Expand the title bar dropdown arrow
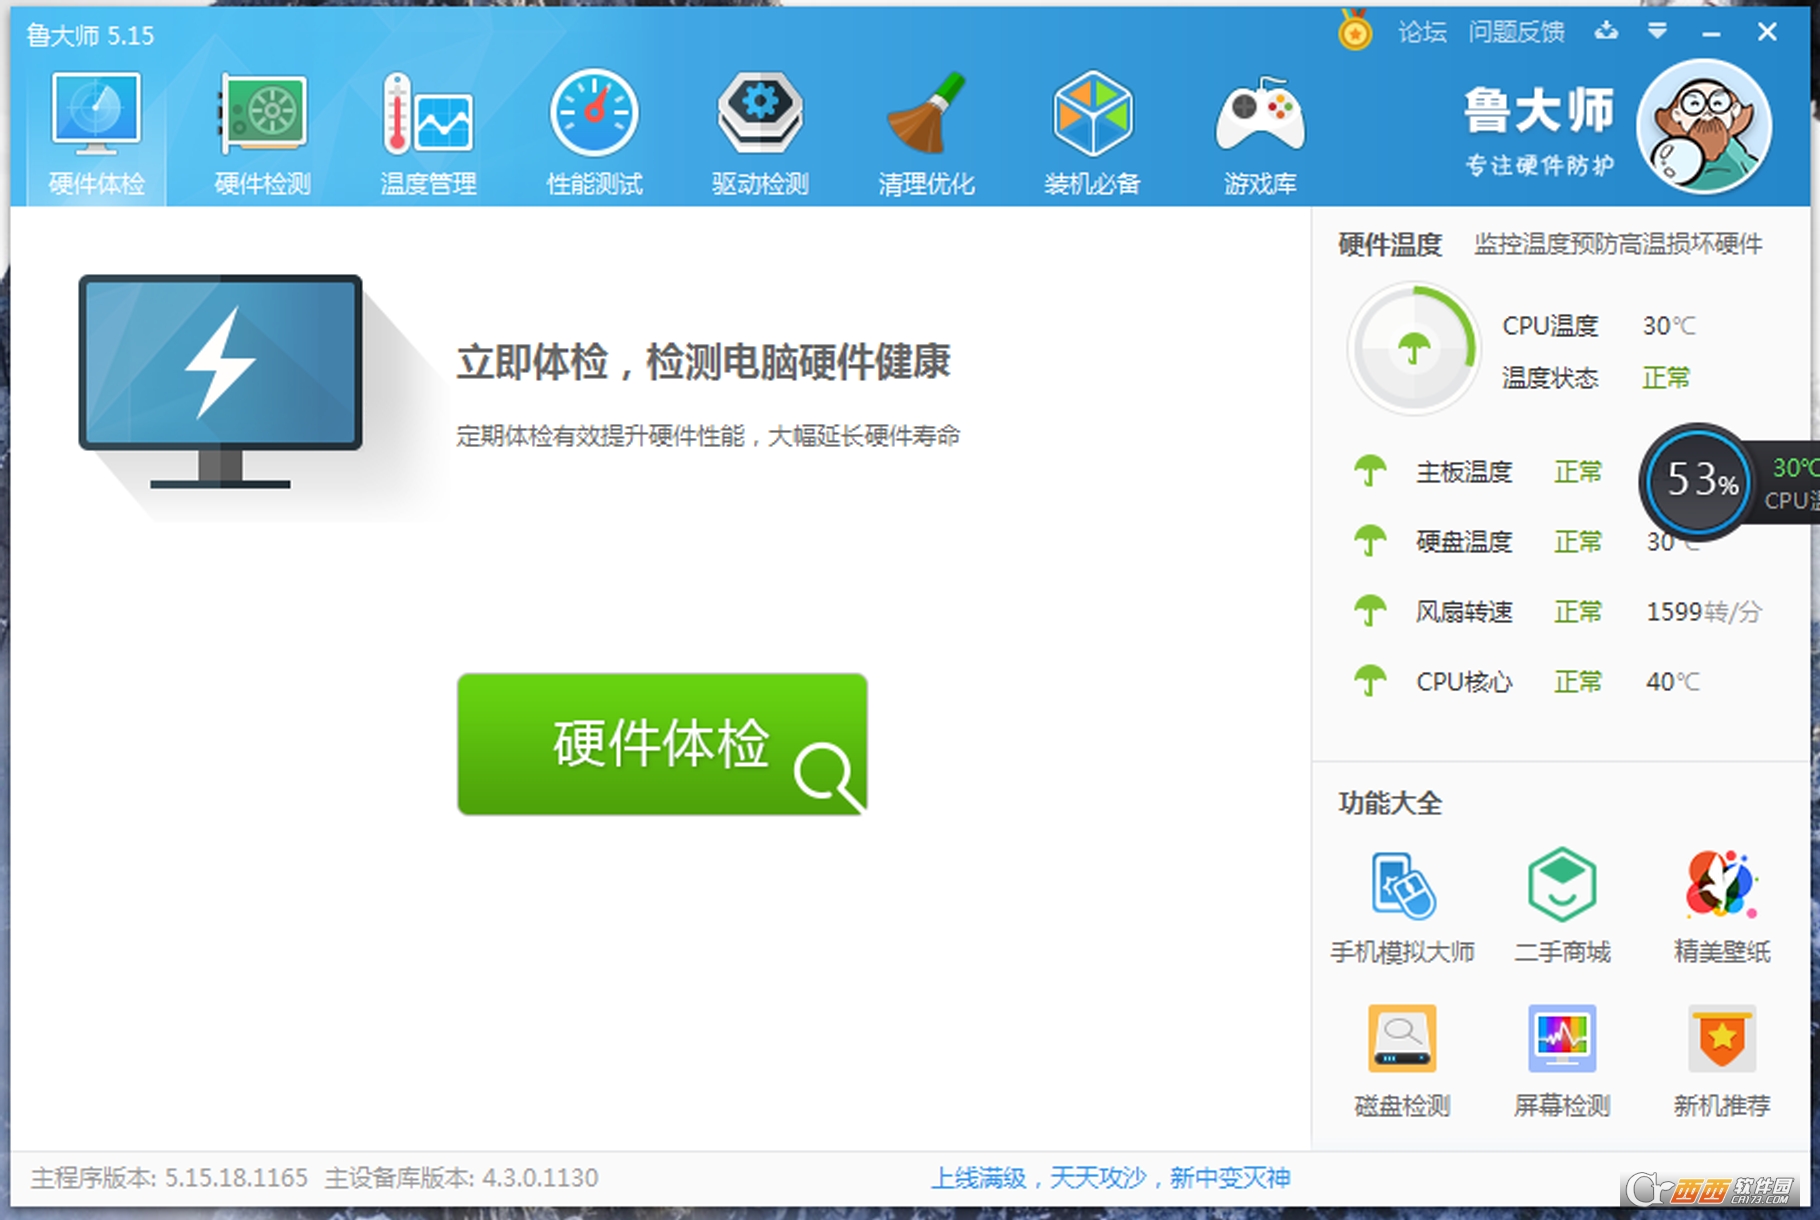The width and height of the screenshot is (1820, 1220). (x=1658, y=31)
